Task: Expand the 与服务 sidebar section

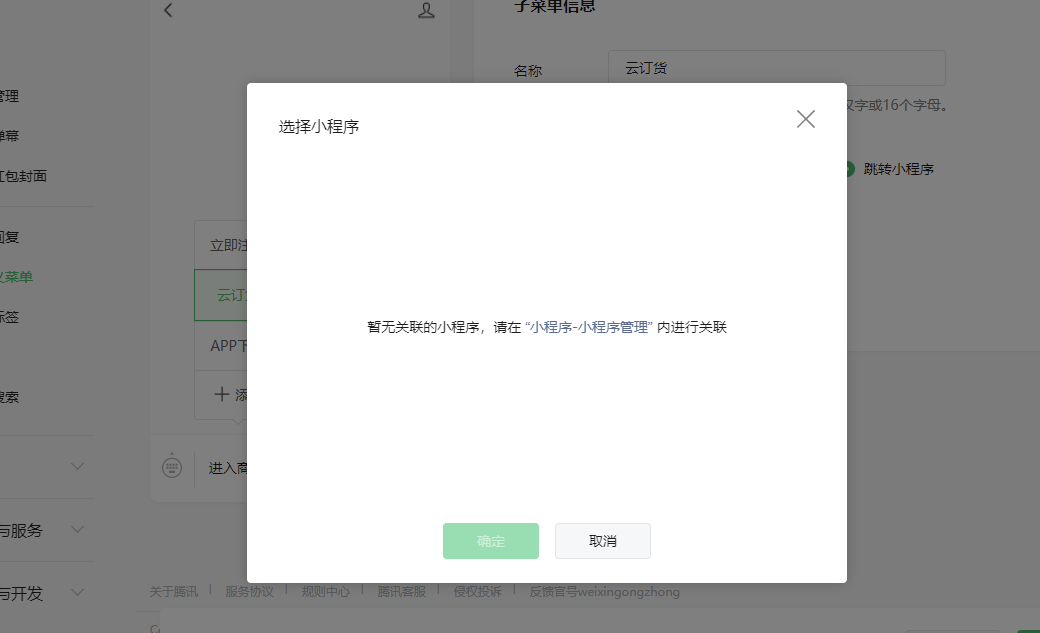Action: [x=78, y=529]
